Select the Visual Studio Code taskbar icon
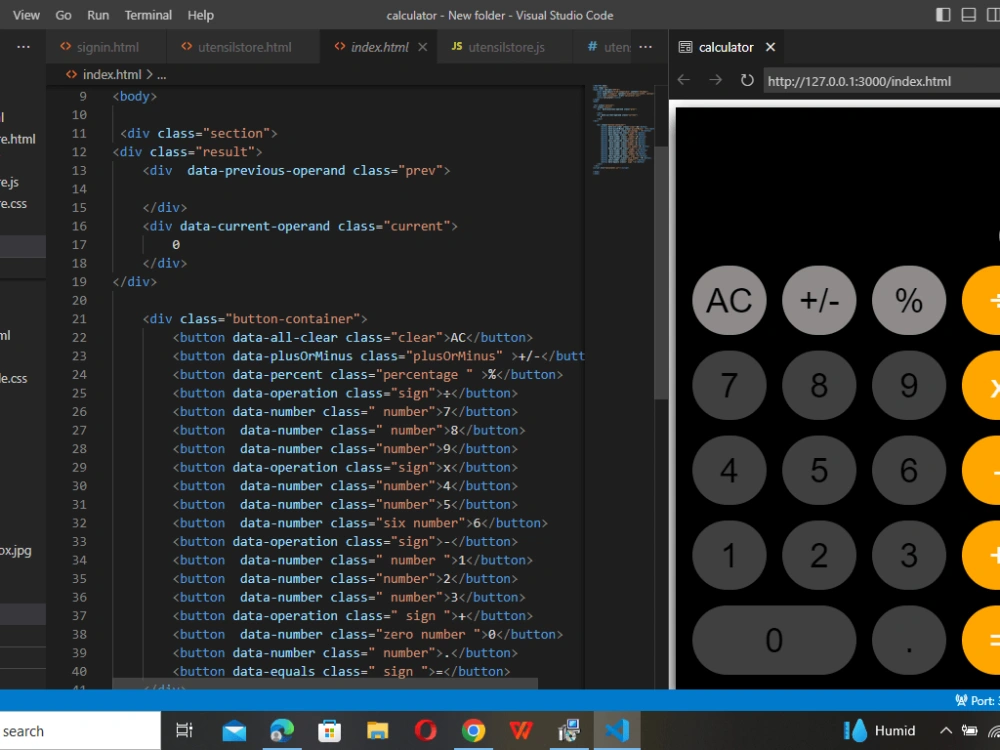The height and width of the screenshot is (750, 1000). [x=617, y=730]
